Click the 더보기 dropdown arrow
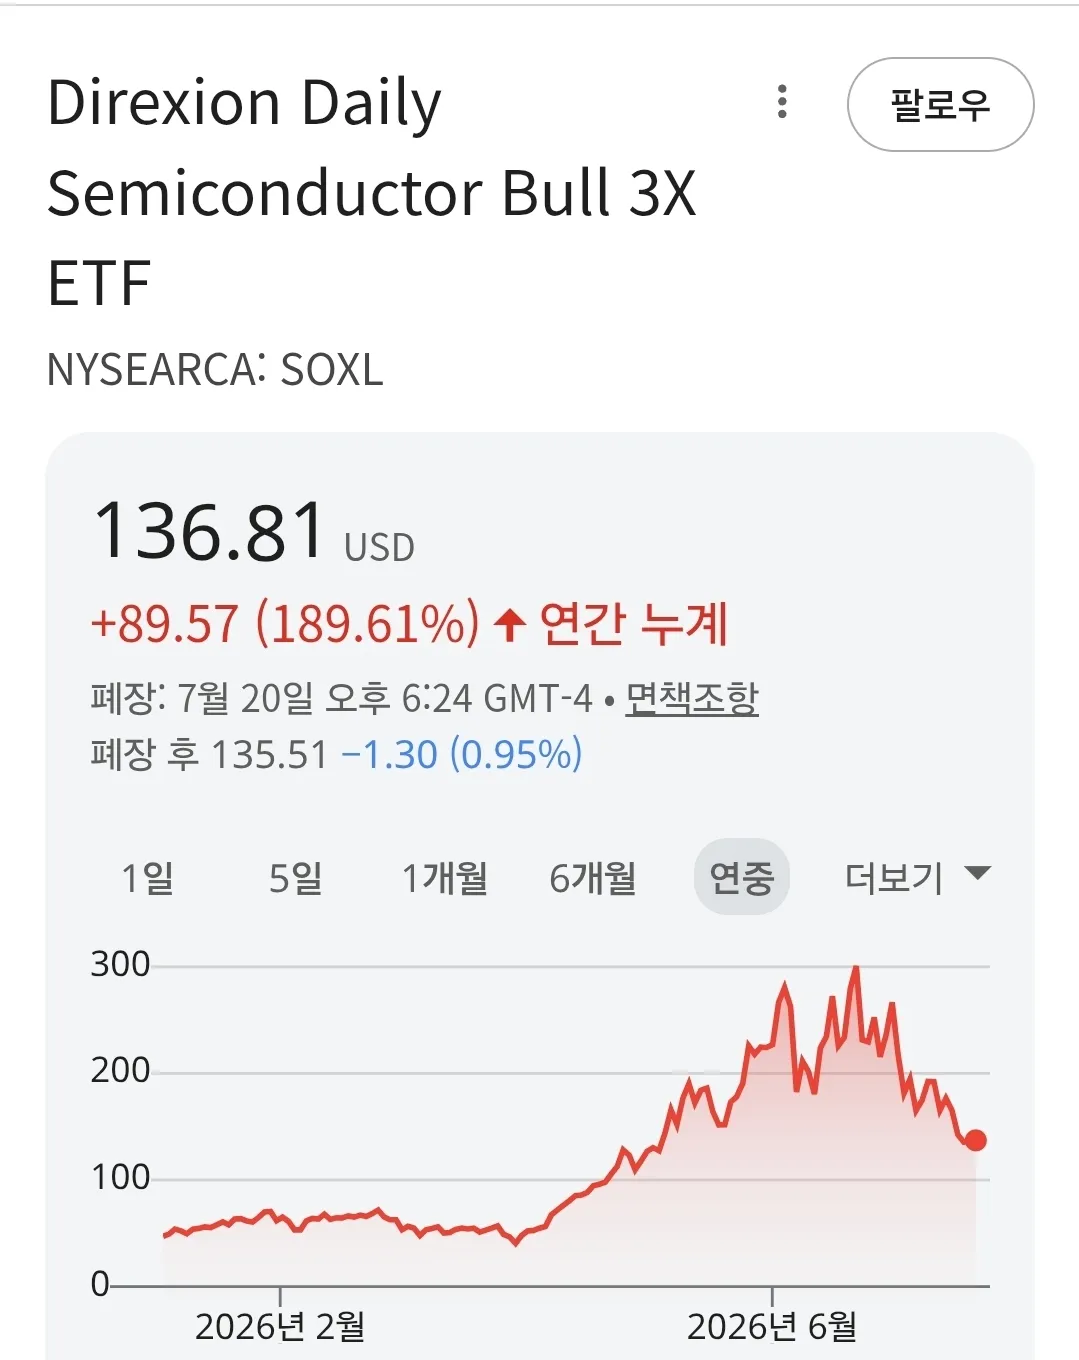1079x1360 pixels. 977,874
